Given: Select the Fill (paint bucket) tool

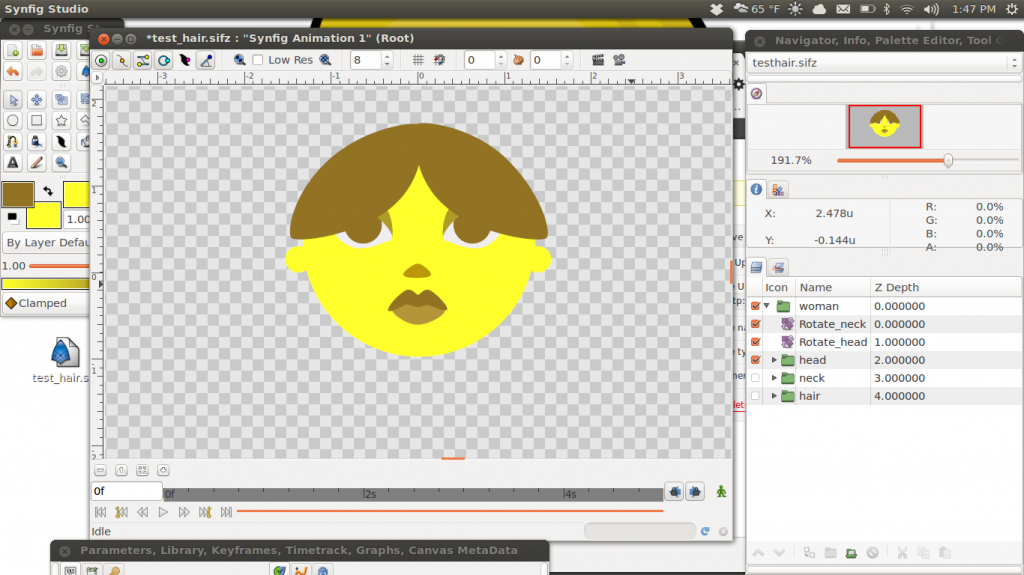Looking at the screenshot, I should pyautogui.click(x=37, y=142).
